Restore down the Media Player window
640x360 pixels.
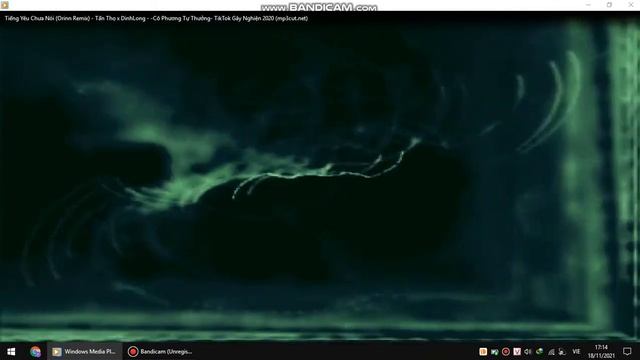point(609,5)
